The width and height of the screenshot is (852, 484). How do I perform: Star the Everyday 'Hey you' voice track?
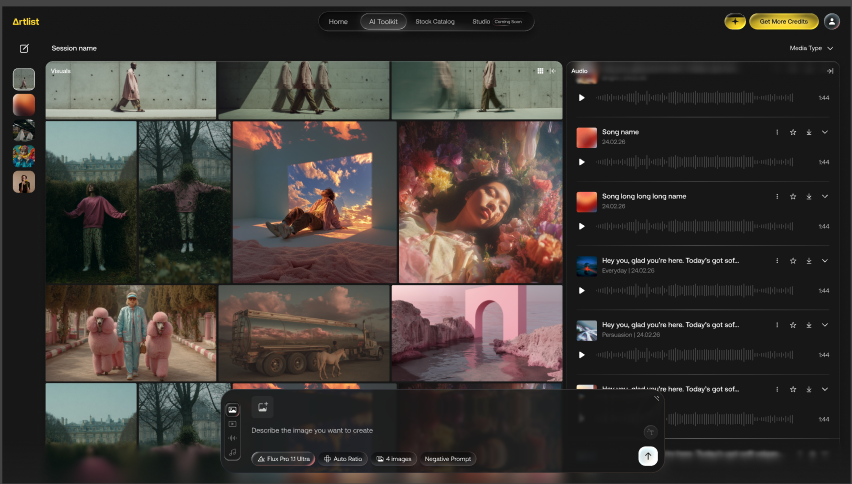[x=793, y=260]
